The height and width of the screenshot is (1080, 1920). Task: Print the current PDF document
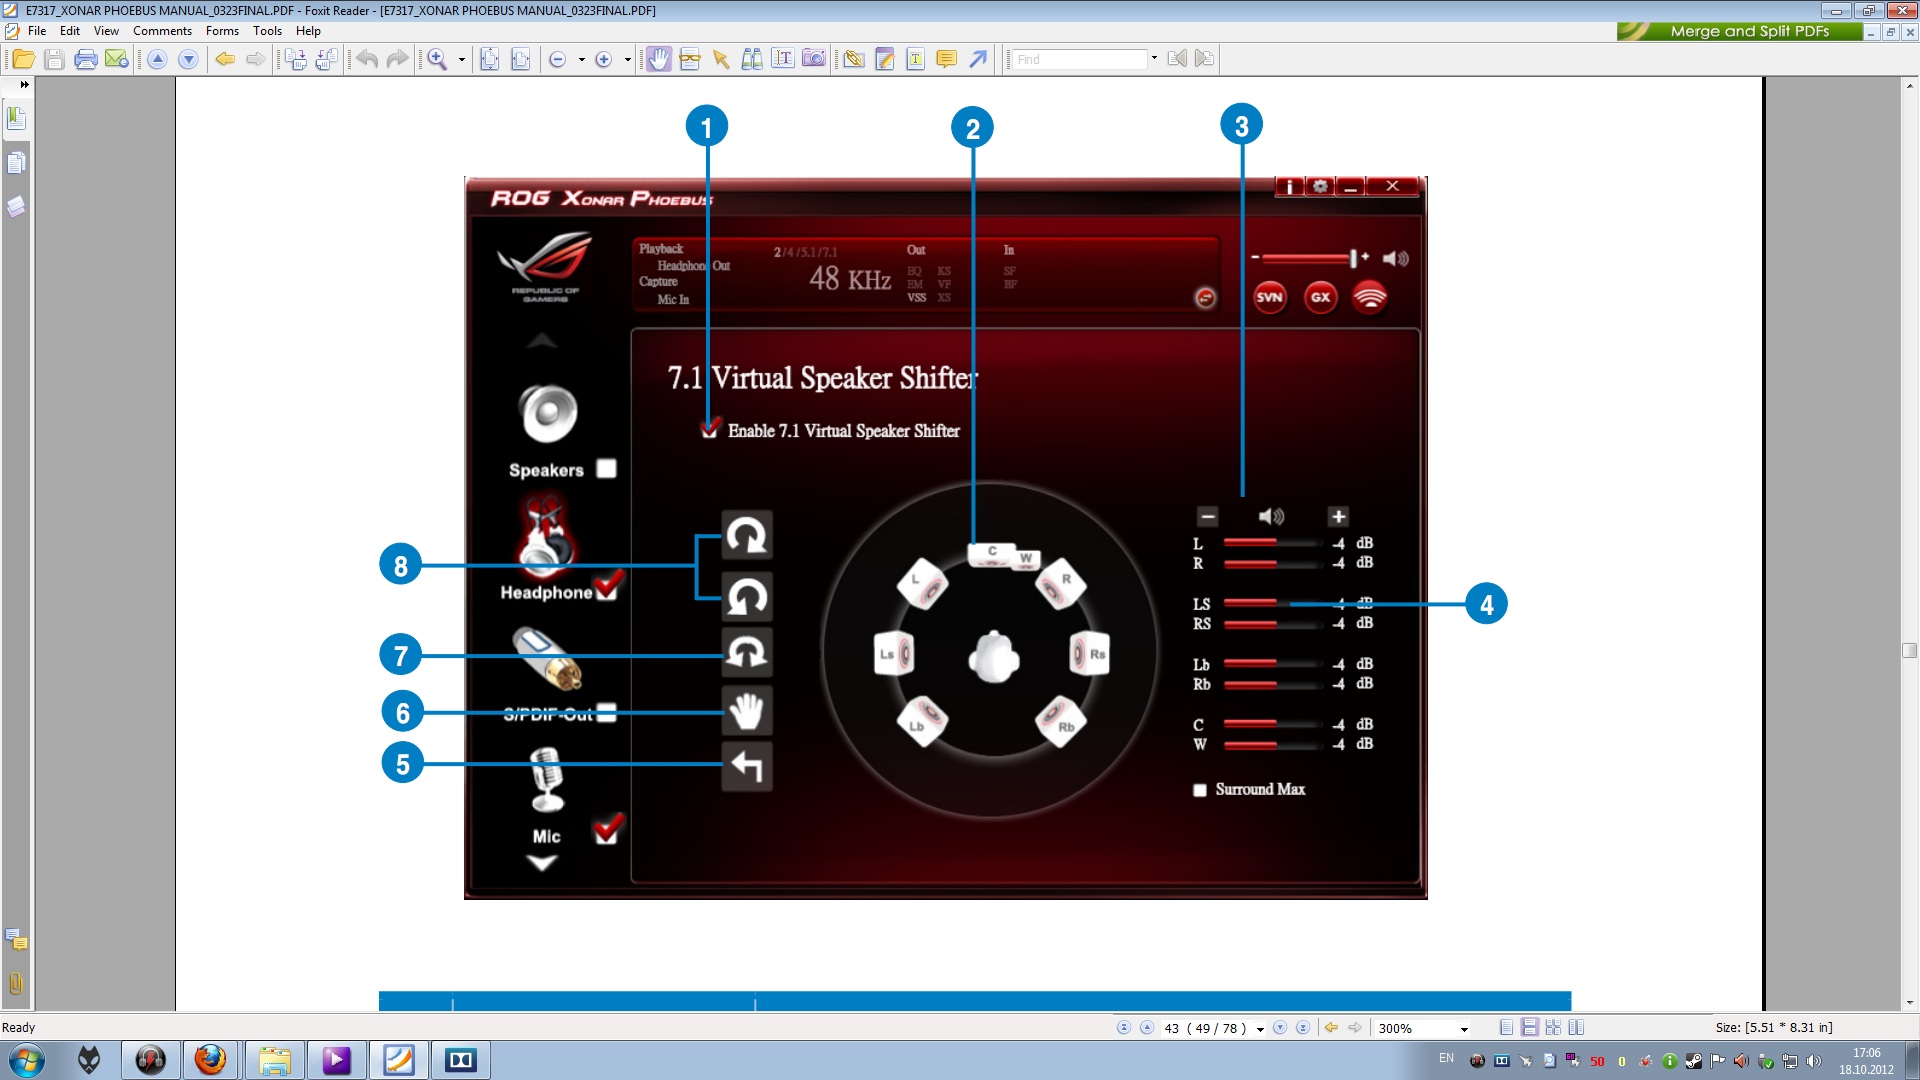[86, 59]
